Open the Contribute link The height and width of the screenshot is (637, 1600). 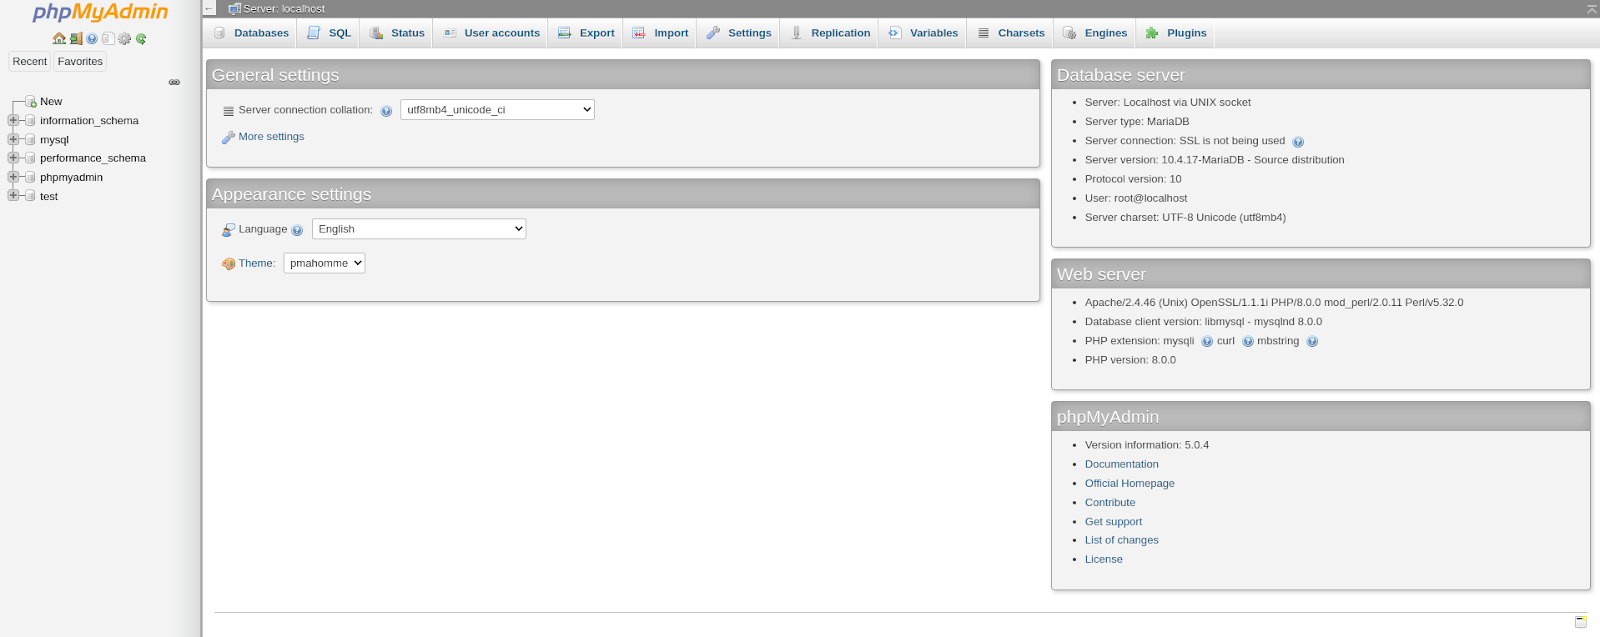tap(1110, 502)
